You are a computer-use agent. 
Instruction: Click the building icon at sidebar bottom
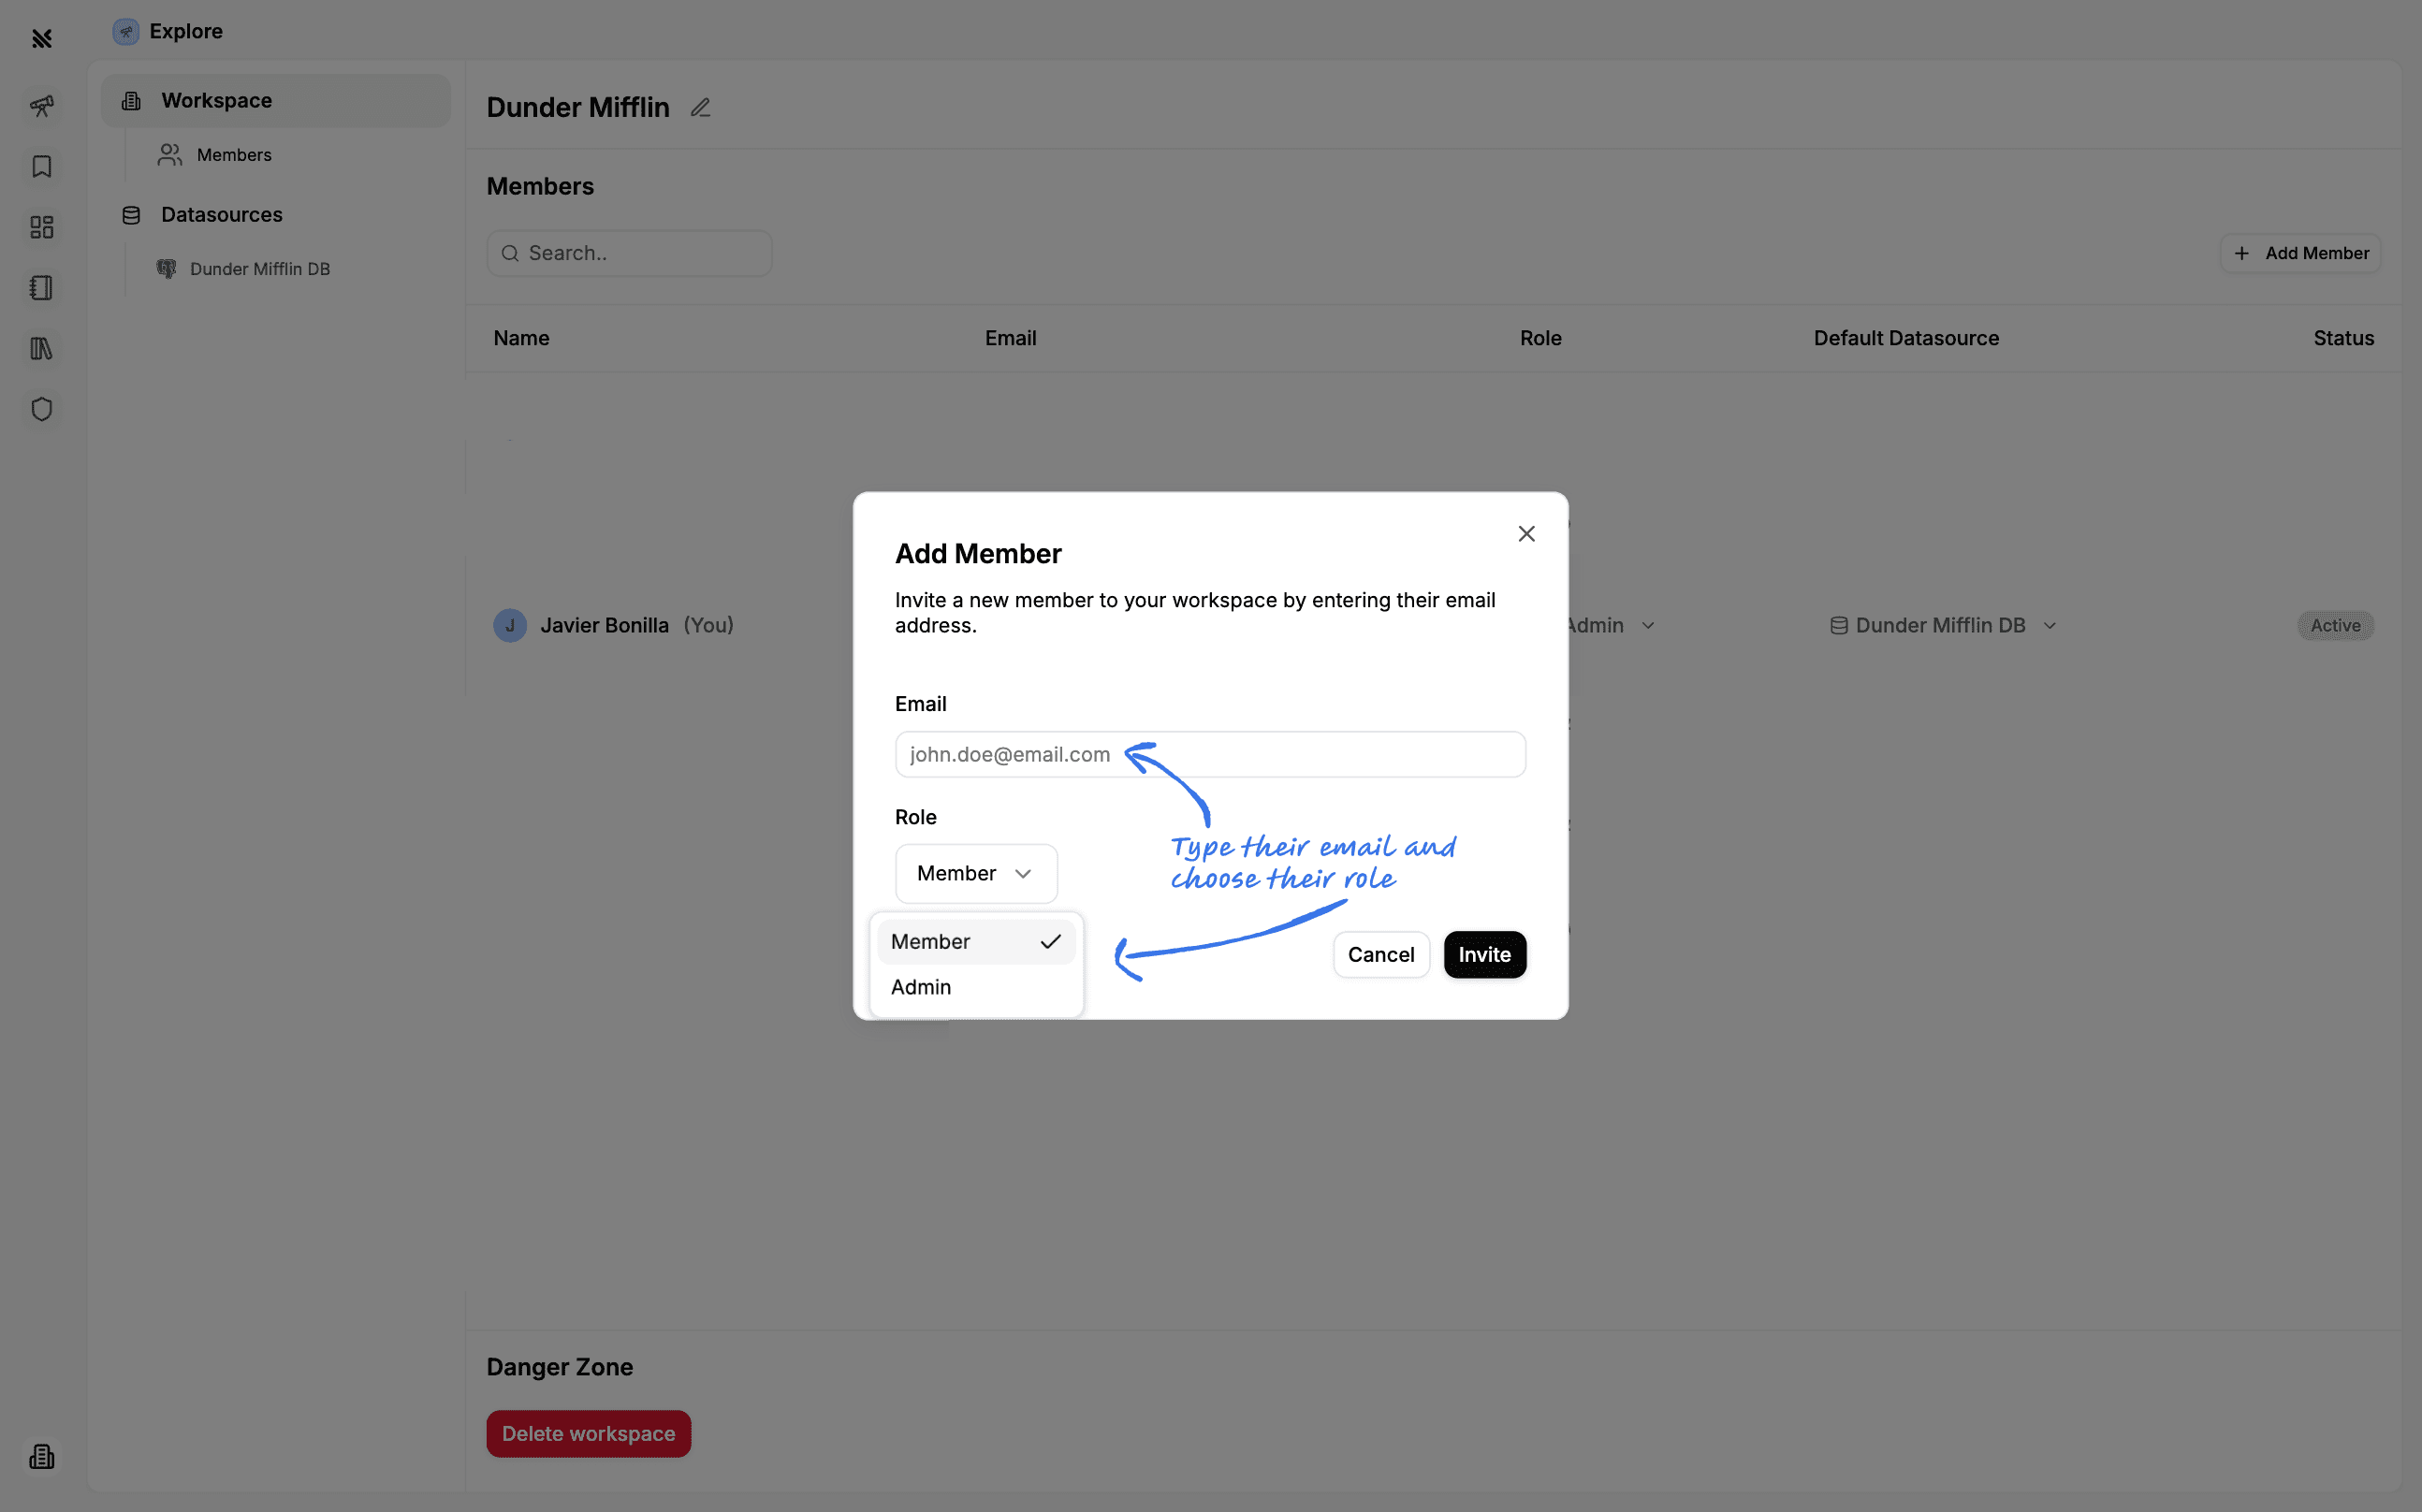[x=41, y=1456]
